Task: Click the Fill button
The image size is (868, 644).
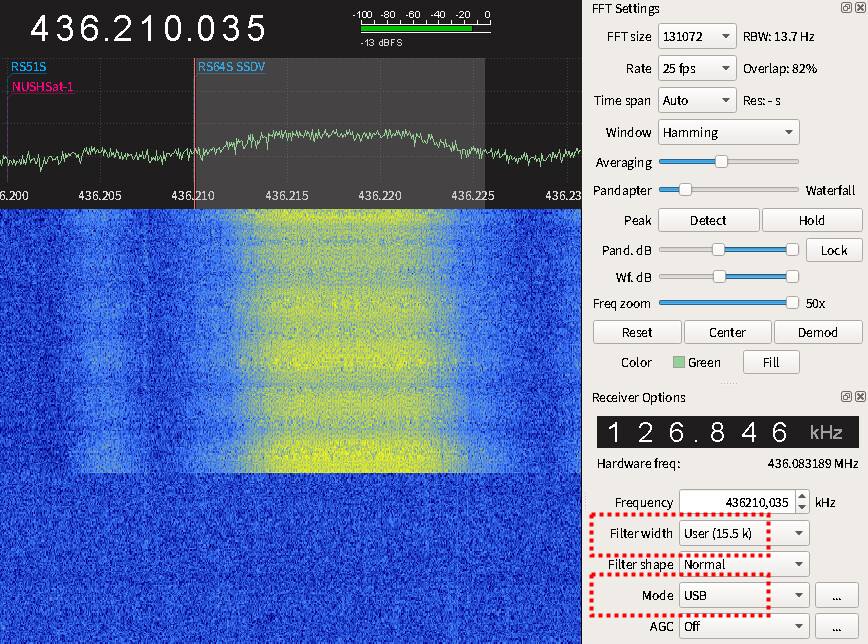Action: tap(770, 362)
